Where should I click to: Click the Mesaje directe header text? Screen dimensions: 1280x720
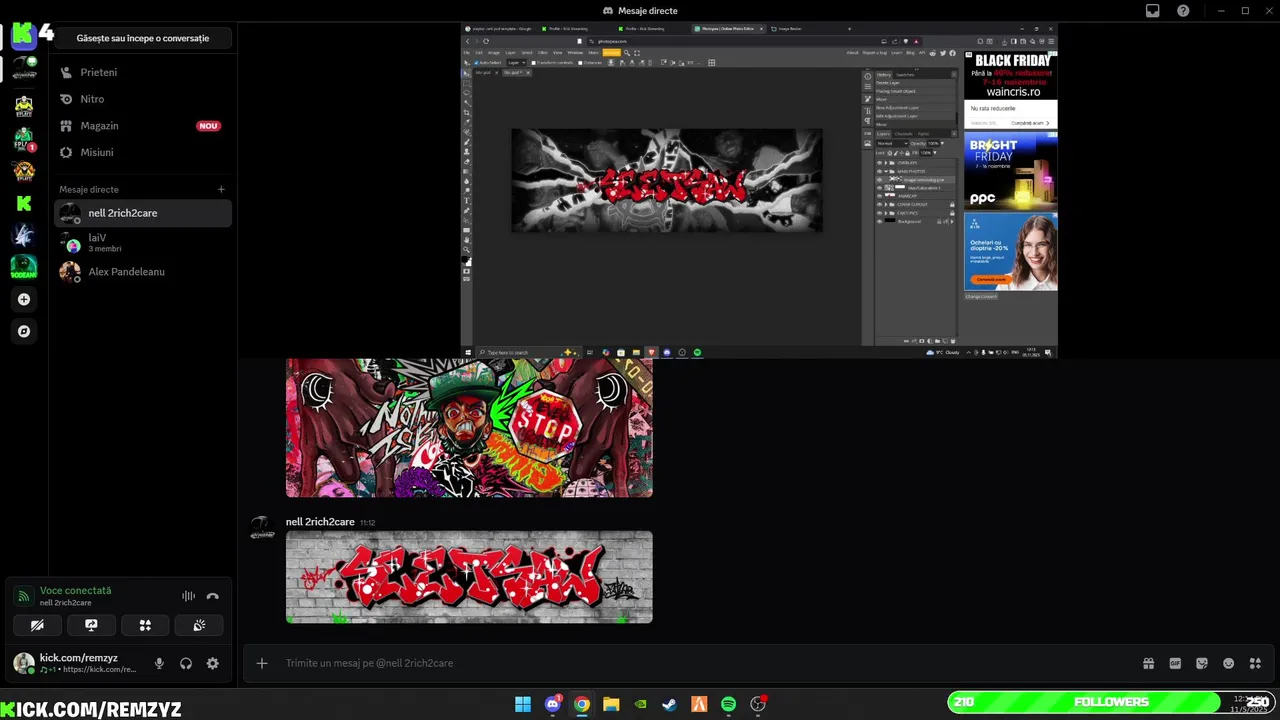(89, 189)
